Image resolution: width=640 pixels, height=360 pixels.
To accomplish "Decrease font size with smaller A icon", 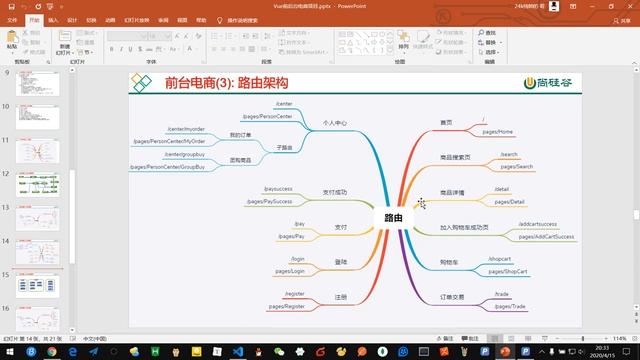I will (186, 36).
